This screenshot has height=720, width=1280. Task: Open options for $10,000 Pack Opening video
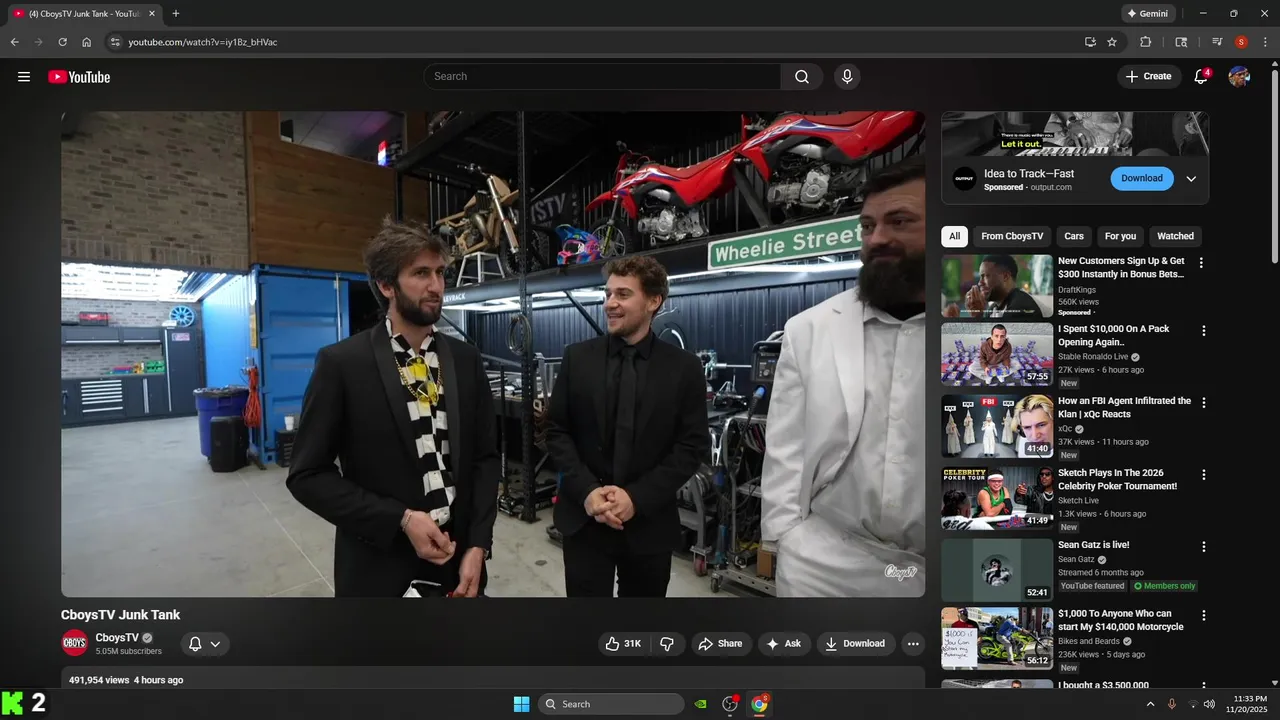click(x=1204, y=331)
